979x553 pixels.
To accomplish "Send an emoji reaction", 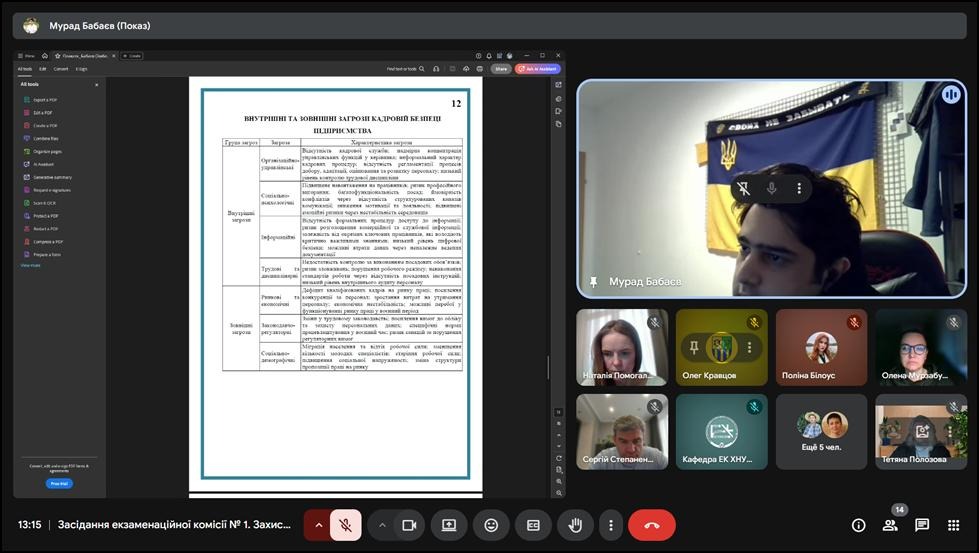I will pos(491,525).
